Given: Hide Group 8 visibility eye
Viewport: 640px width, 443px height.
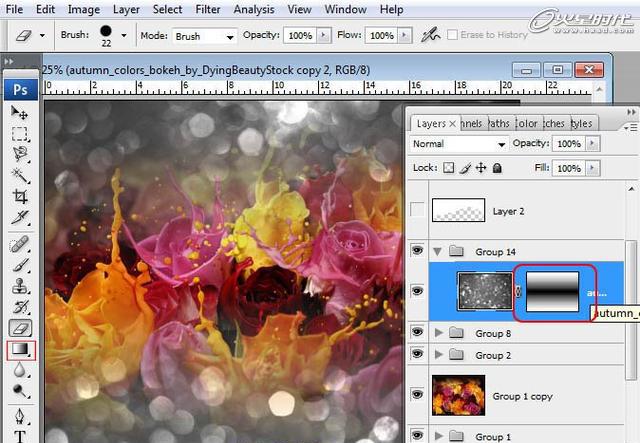Looking at the screenshot, I should [417, 332].
